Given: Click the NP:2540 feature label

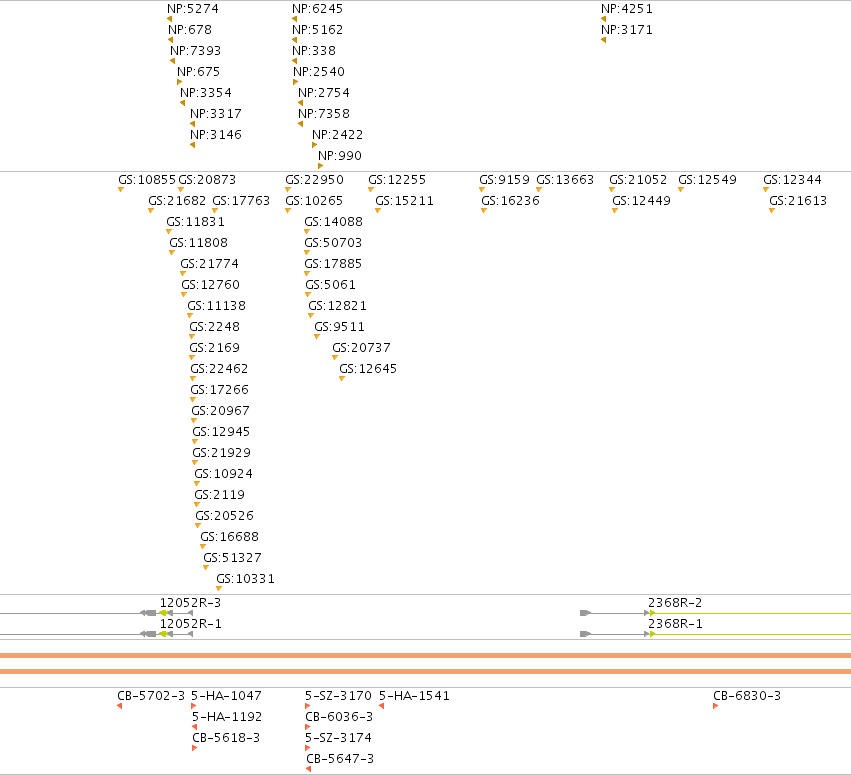Looking at the screenshot, I should tap(319, 72).
